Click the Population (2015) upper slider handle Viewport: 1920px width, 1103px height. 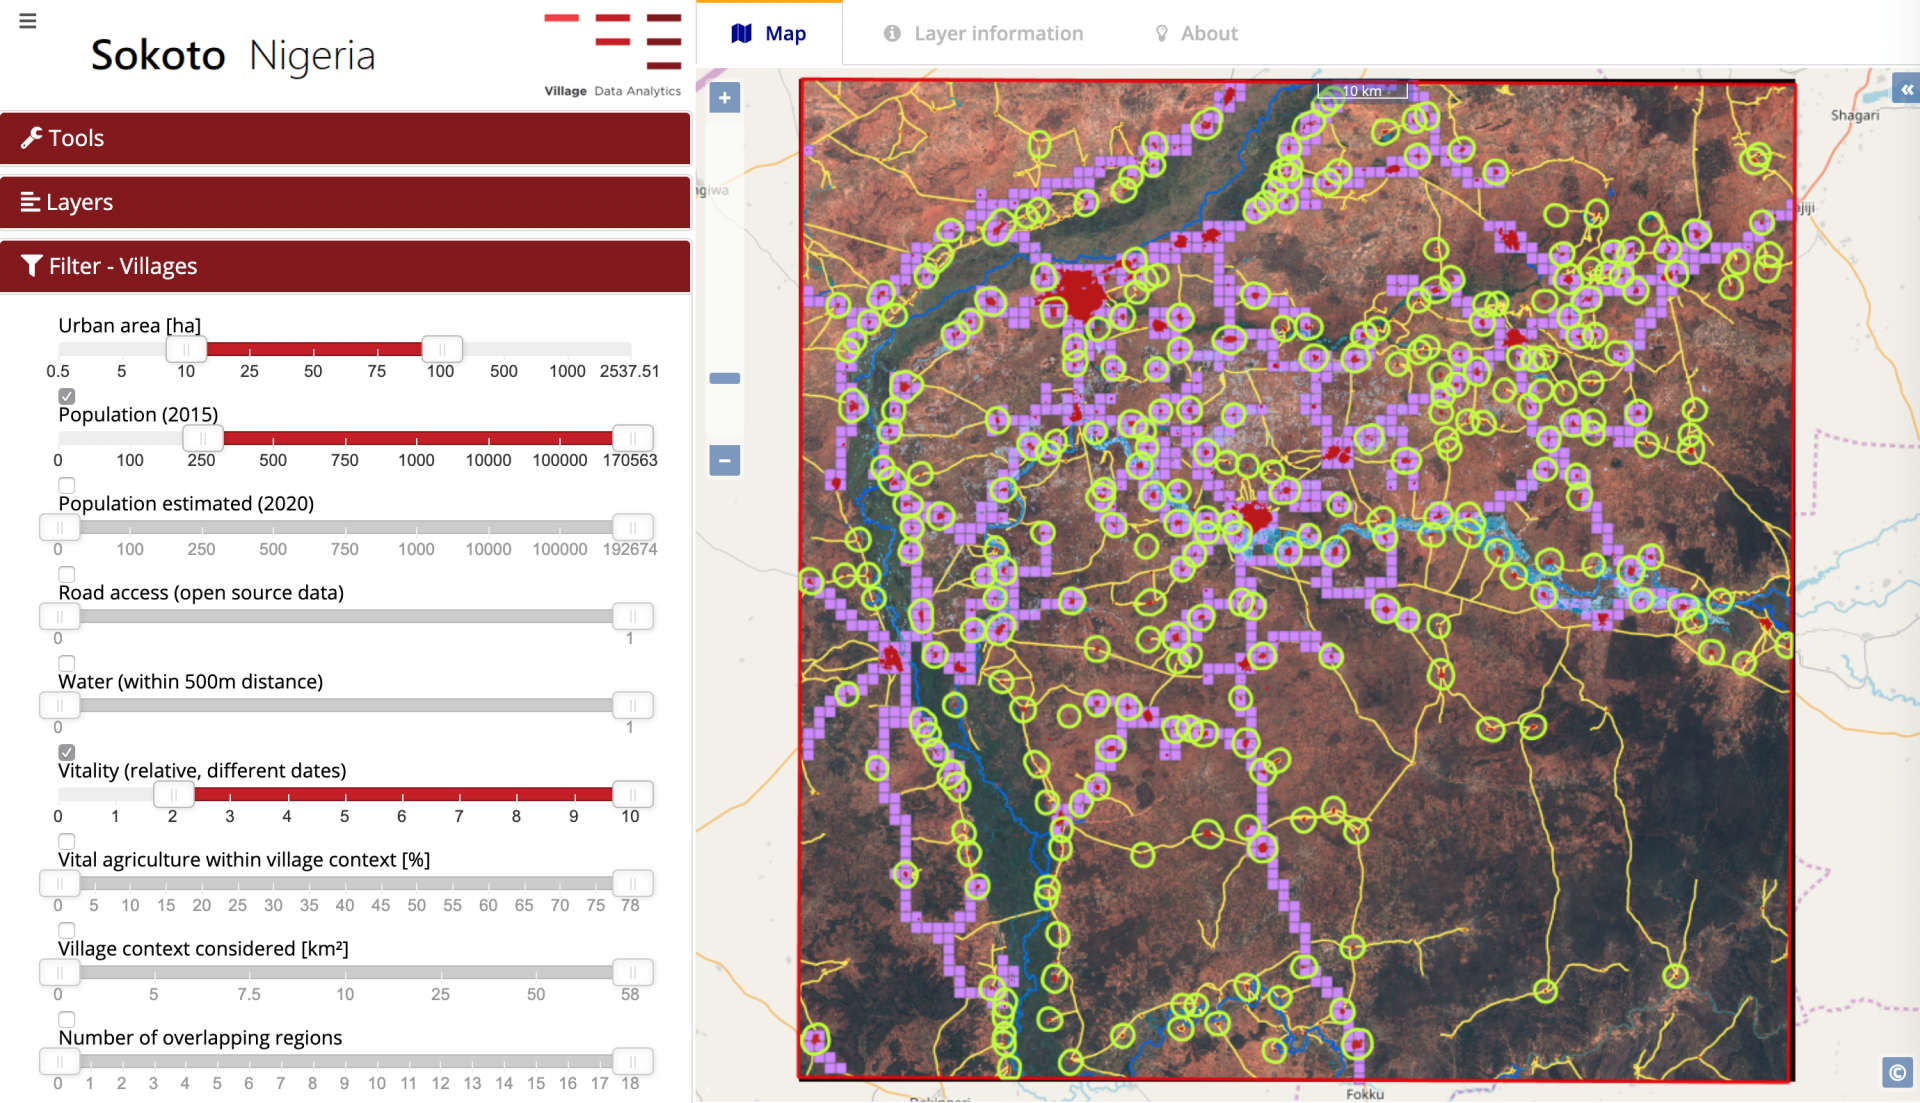tap(633, 438)
